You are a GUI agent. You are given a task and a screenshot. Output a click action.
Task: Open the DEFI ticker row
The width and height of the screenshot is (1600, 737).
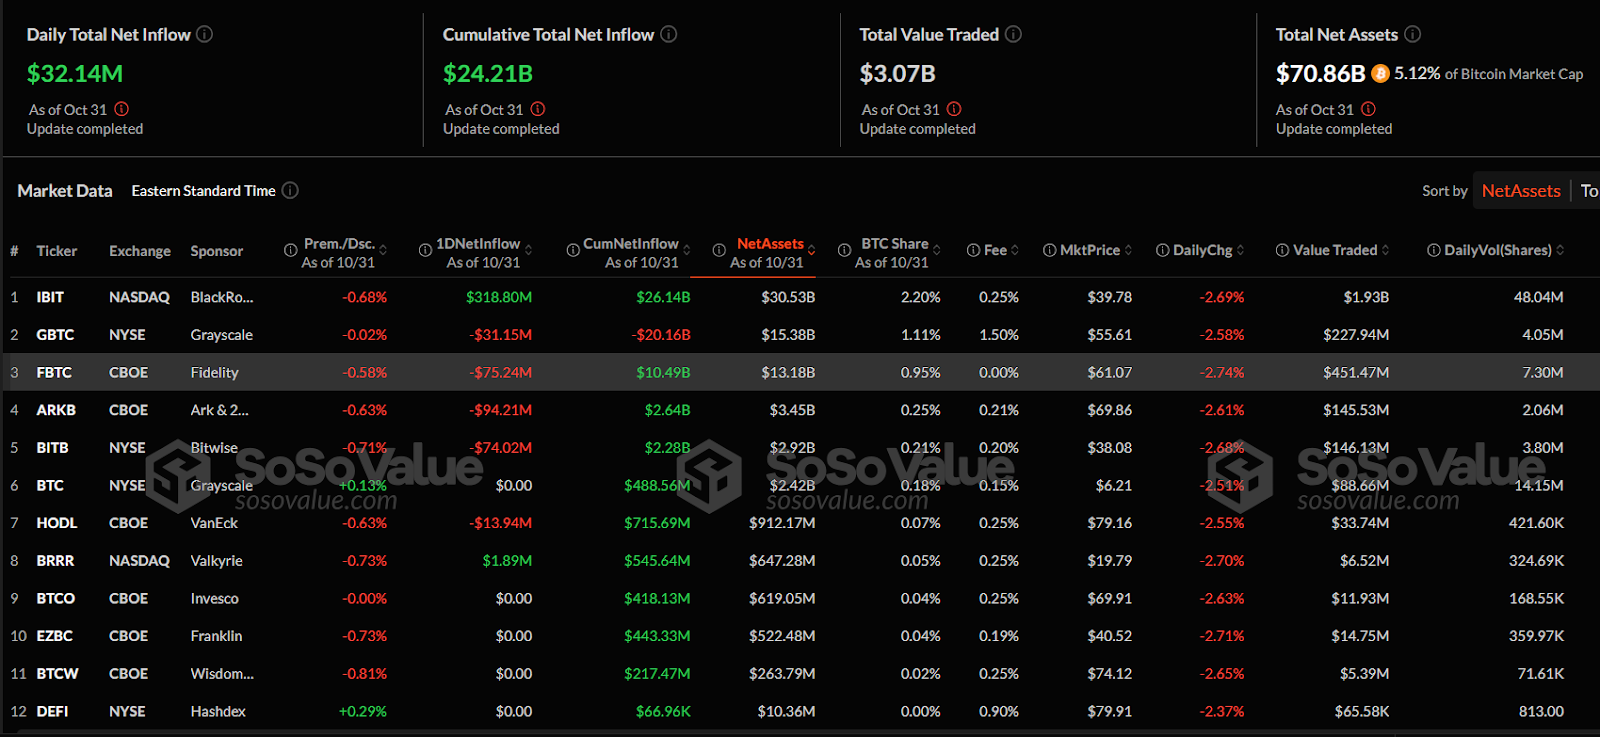[52, 711]
